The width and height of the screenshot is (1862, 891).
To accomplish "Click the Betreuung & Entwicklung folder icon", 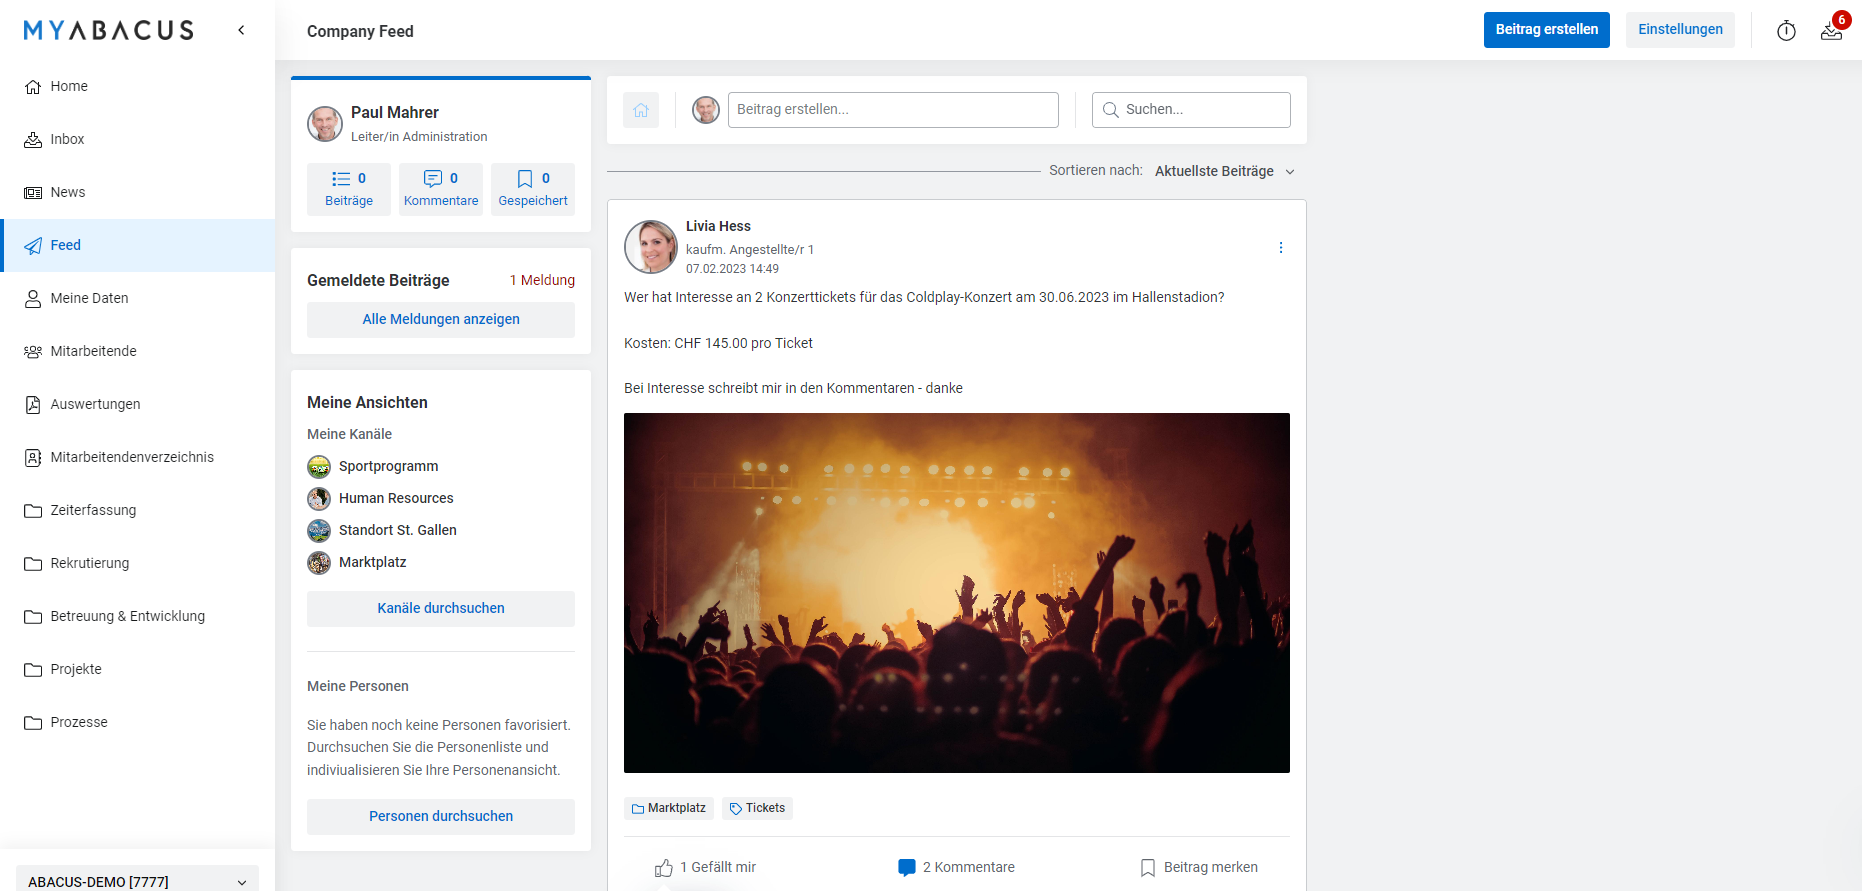I will pyautogui.click(x=33, y=616).
